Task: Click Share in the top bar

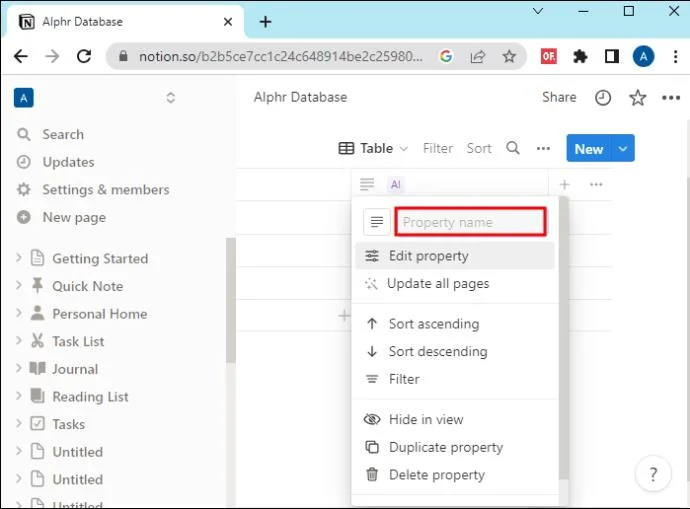Action: pos(559,97)
